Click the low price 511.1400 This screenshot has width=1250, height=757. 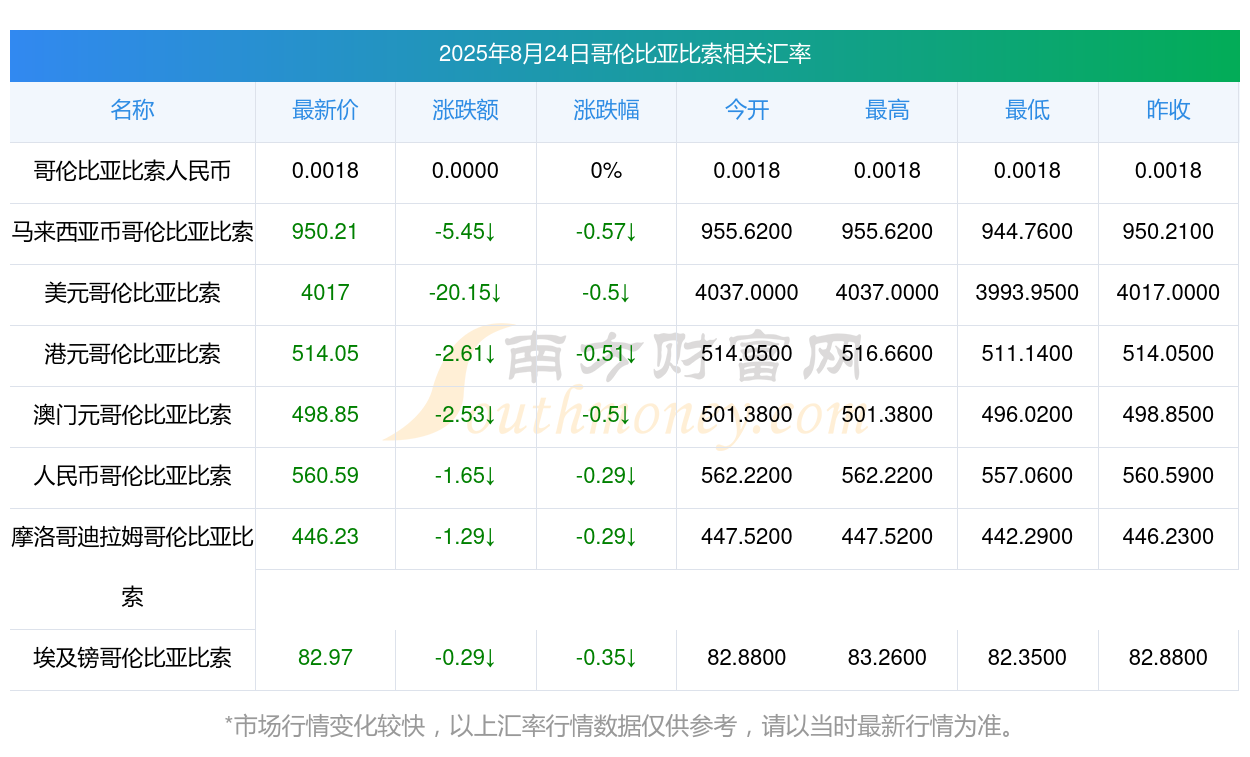[1027, 354]
